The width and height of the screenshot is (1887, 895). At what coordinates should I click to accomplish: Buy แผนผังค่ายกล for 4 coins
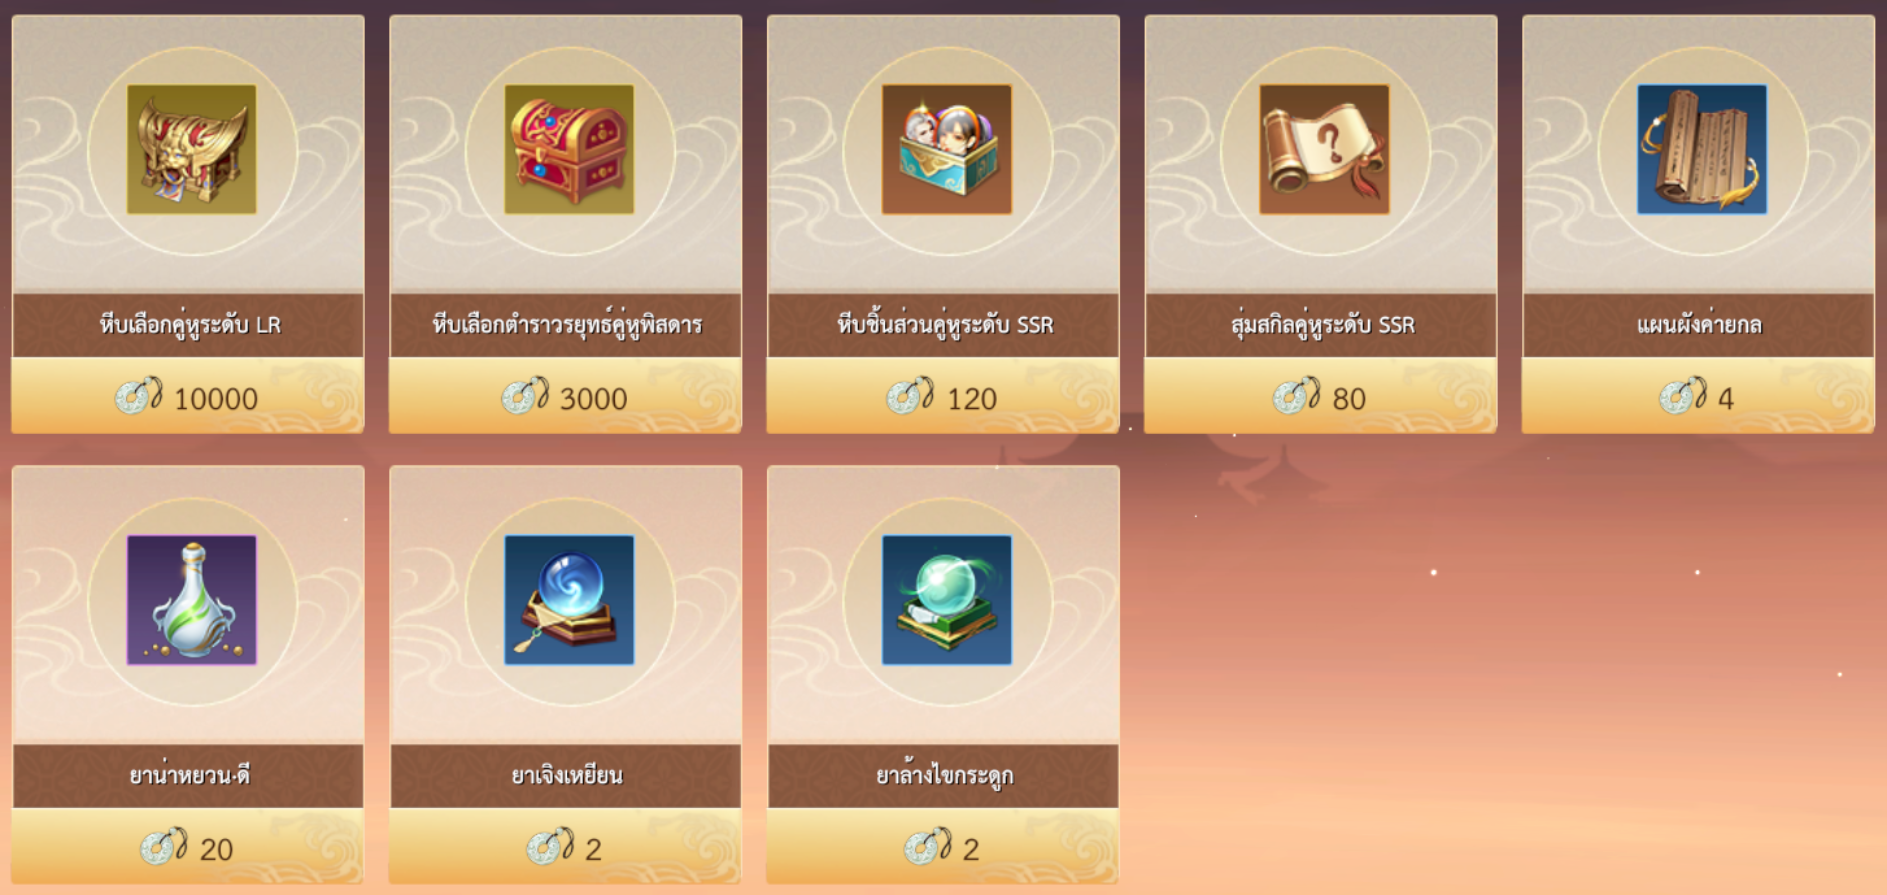coord(1698,396)
